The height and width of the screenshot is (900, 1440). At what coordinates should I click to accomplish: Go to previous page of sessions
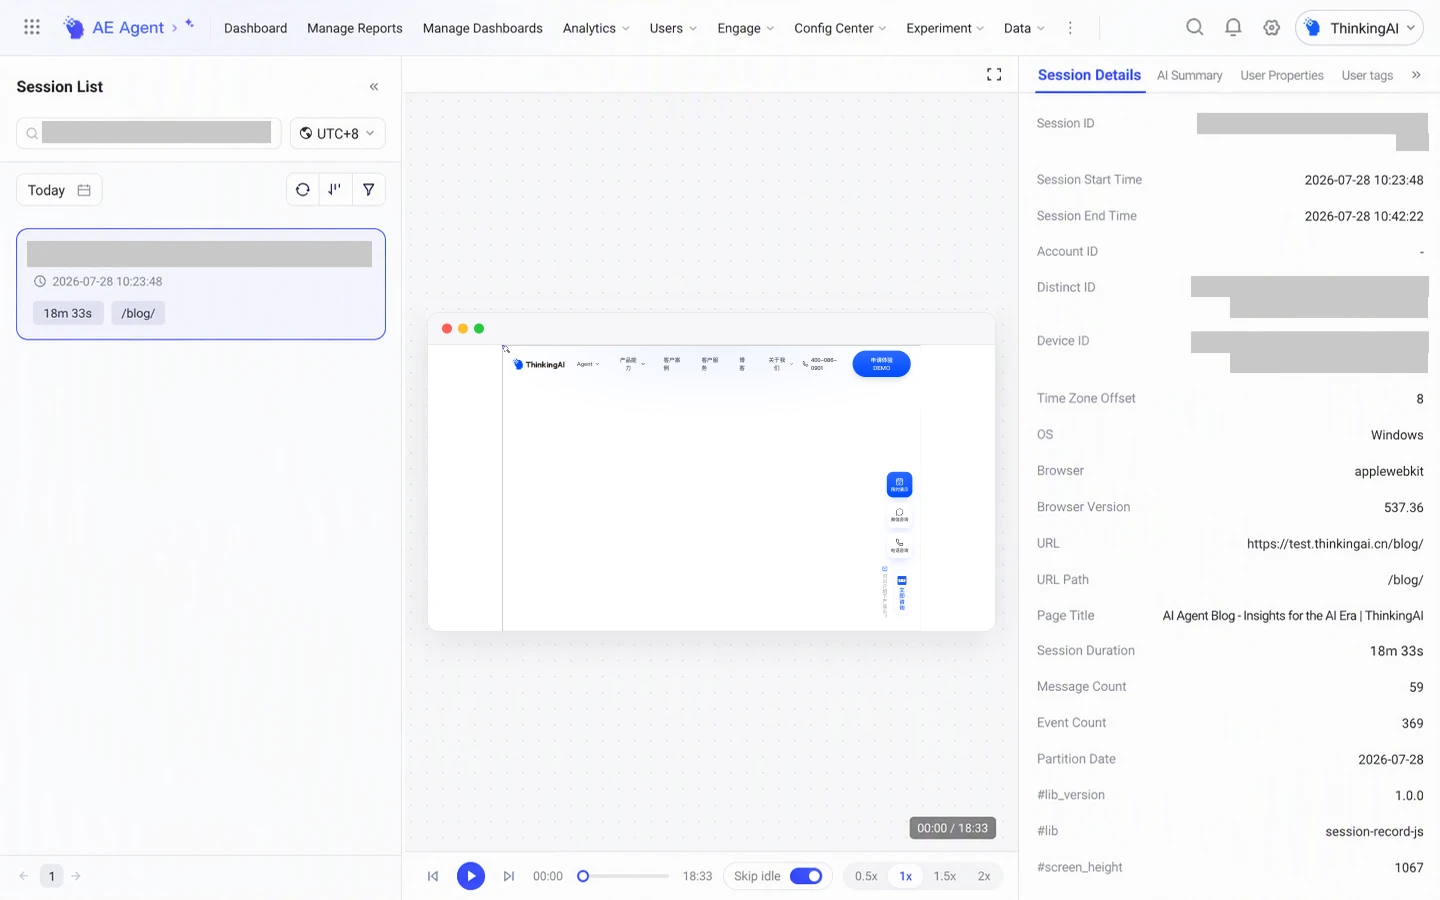point(24,876)
